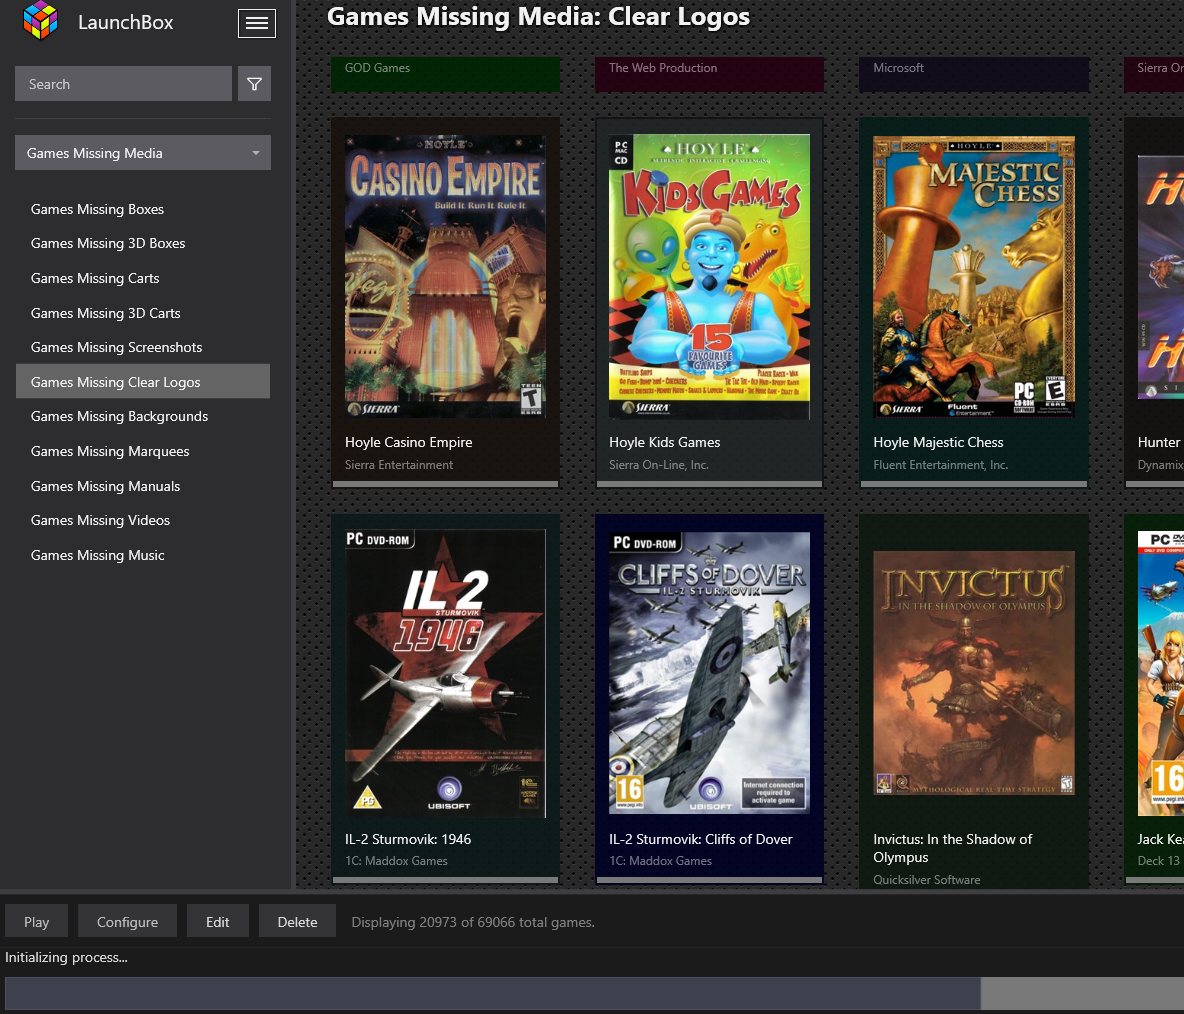Select IL-2 Sturmovik: 1946 cover art
1184x1014 pixels.
click(x=445, y=672)
